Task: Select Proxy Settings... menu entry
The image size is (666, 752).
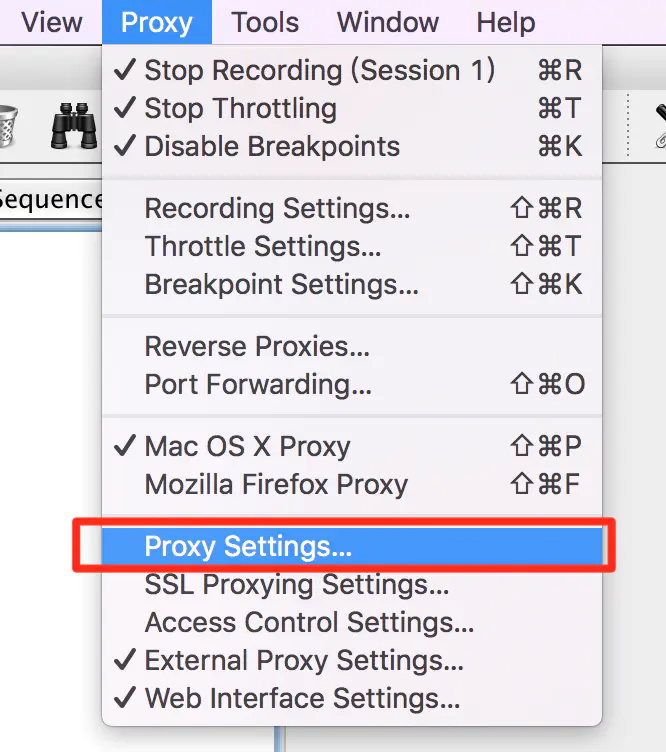Action: pyautogui.click(x=352, y=546)
